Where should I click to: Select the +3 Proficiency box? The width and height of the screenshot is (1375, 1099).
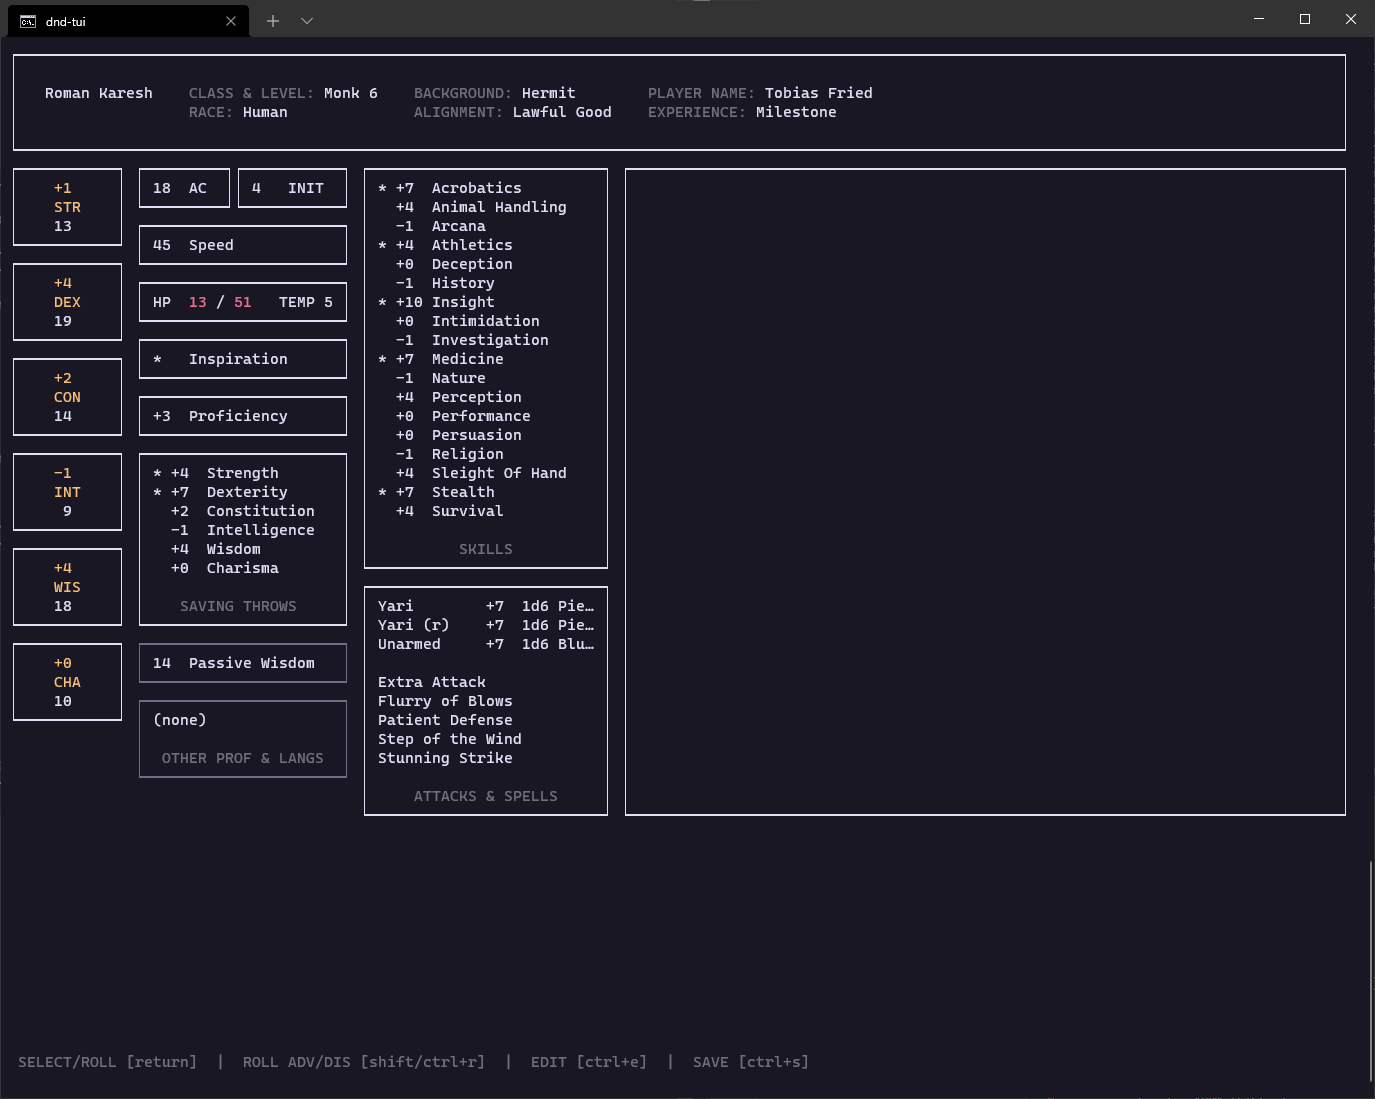[243, 416]
